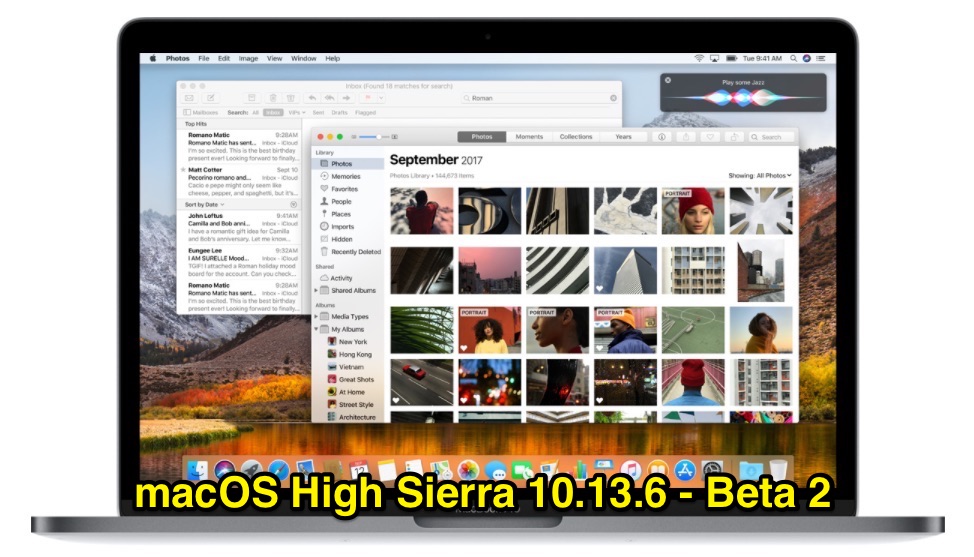Toggle the Mailboxes sidebar in Mail
Viewport: 974px width, 557px height.
pyautogui.click(x=200, y=113)
